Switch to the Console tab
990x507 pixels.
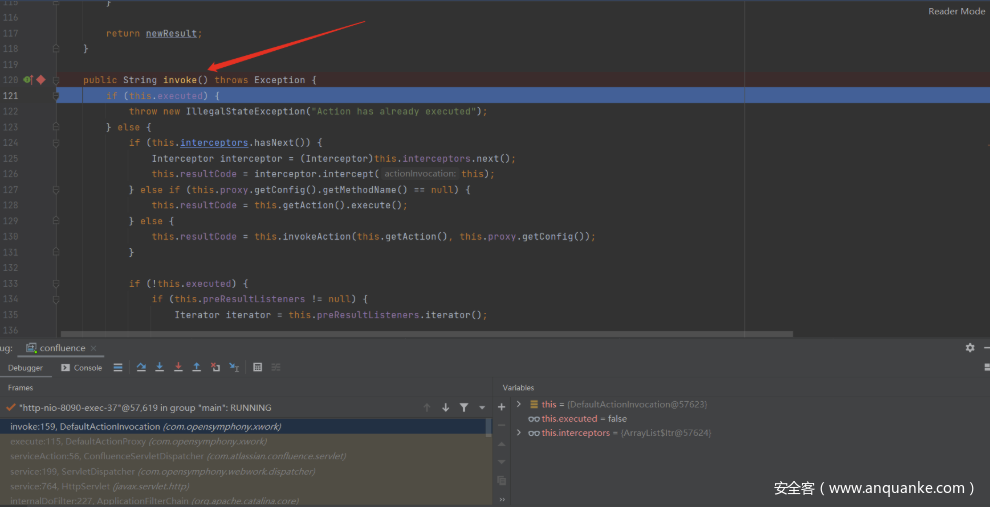[x=82, y=368]
